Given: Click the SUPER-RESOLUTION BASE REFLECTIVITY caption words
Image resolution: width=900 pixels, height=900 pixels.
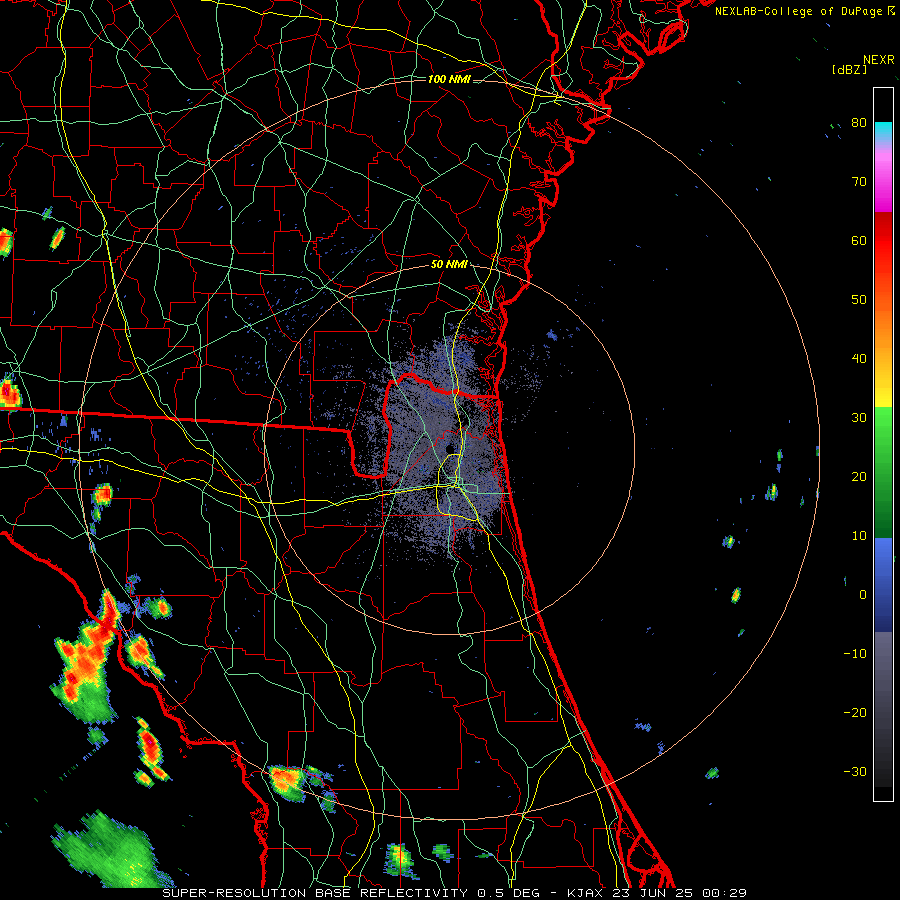Looking at the screenshot, I should coord(315,893).
